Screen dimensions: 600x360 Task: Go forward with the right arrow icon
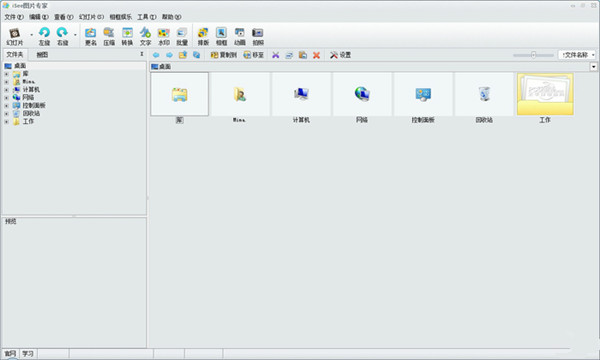(x=169, y=55)
